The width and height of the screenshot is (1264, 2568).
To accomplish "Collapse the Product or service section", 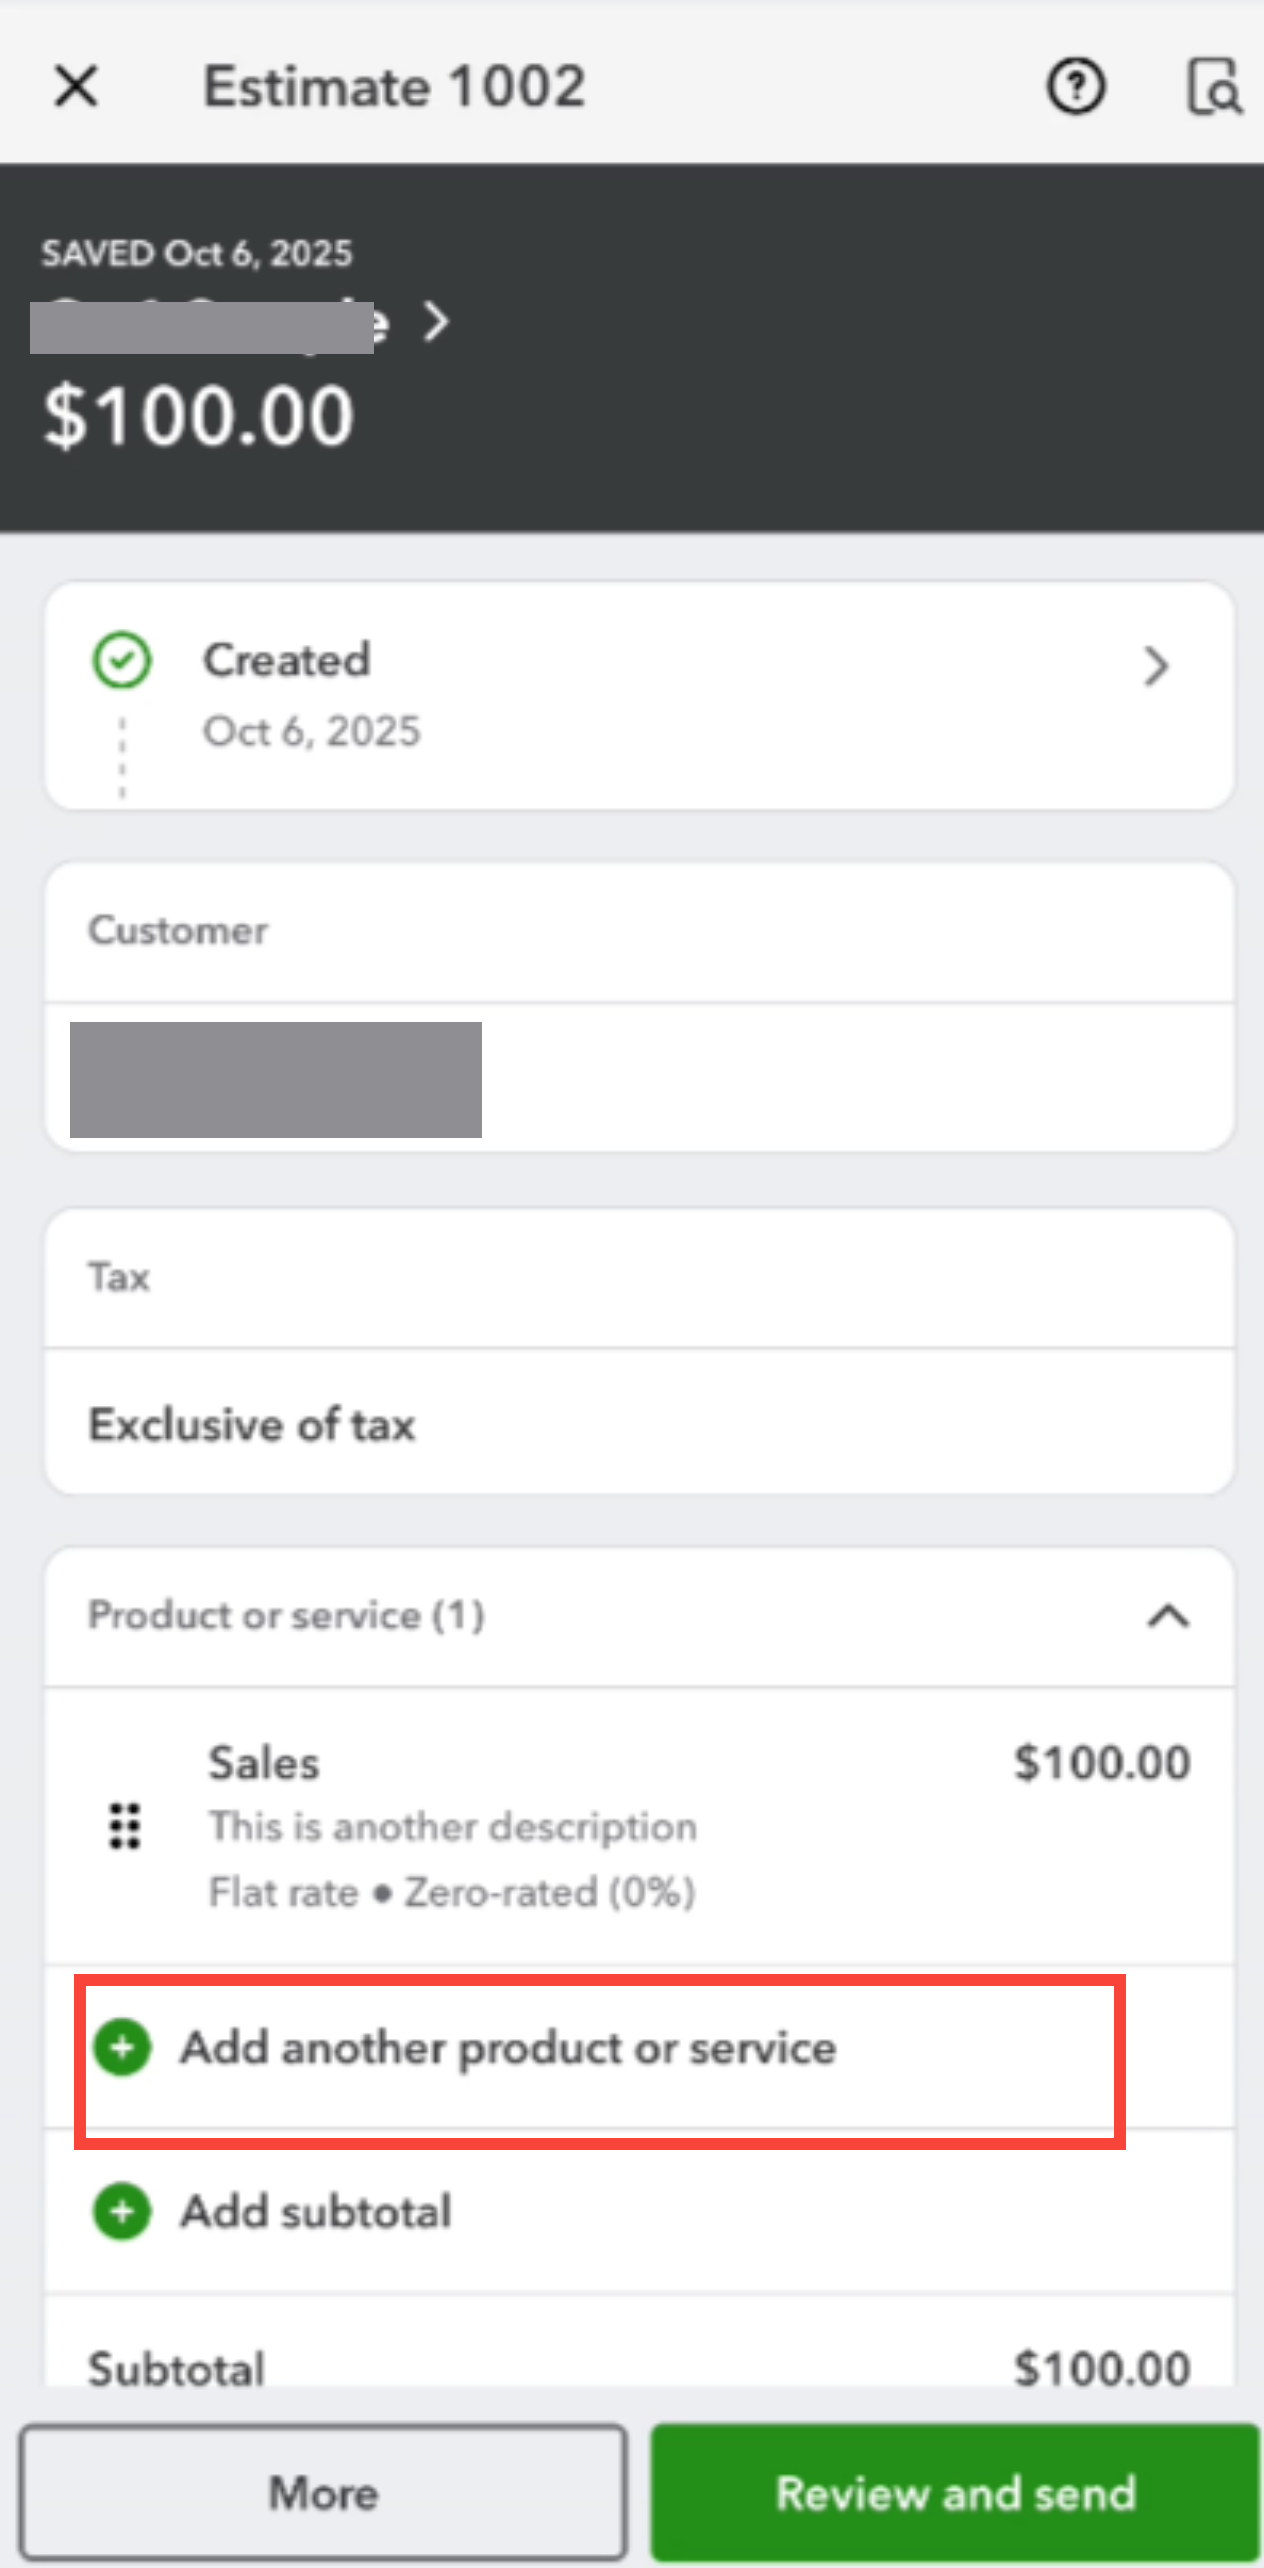I will tap(1168, 1616).
